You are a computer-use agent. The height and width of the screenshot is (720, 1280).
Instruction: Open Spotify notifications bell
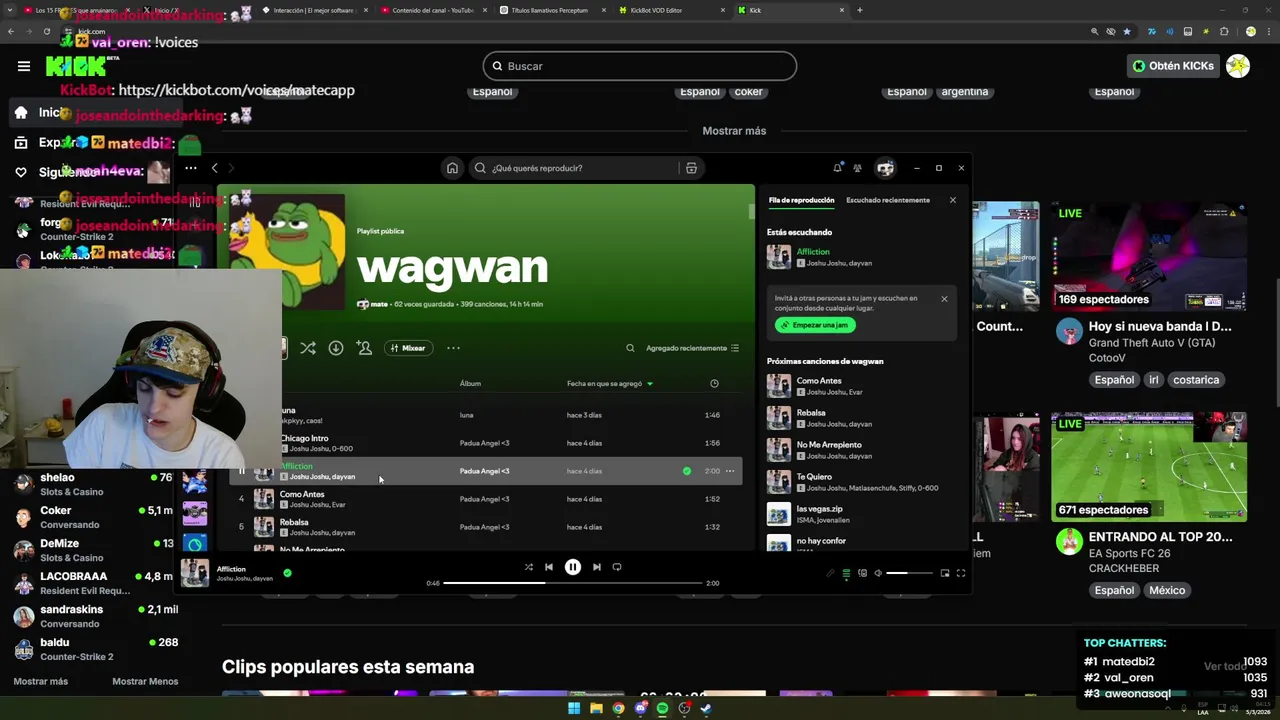point(837,168)
